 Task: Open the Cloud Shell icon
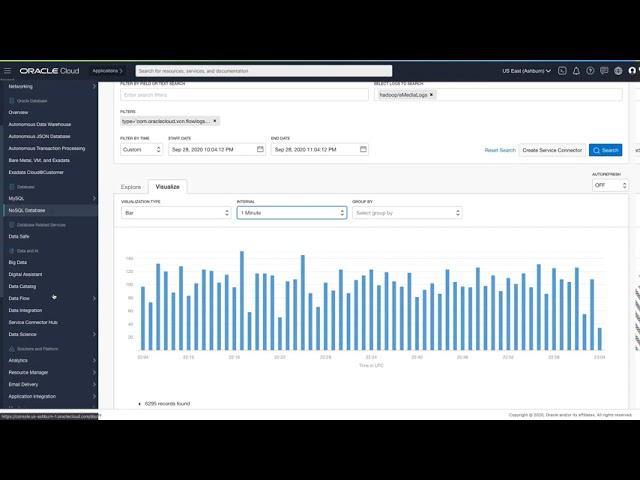coord(562,71)
